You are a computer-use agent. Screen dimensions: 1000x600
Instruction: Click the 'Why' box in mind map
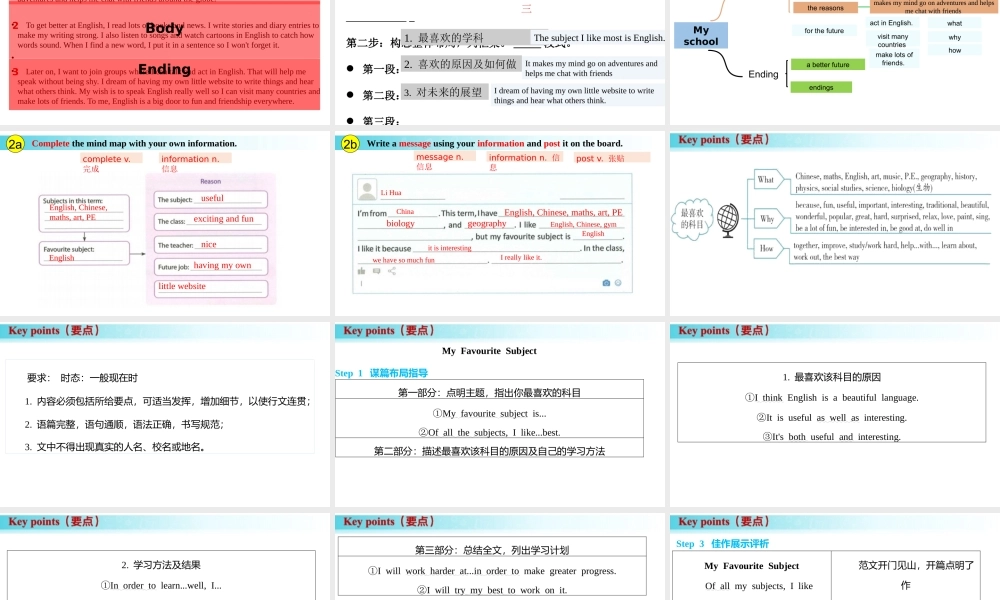coord(767,219)
